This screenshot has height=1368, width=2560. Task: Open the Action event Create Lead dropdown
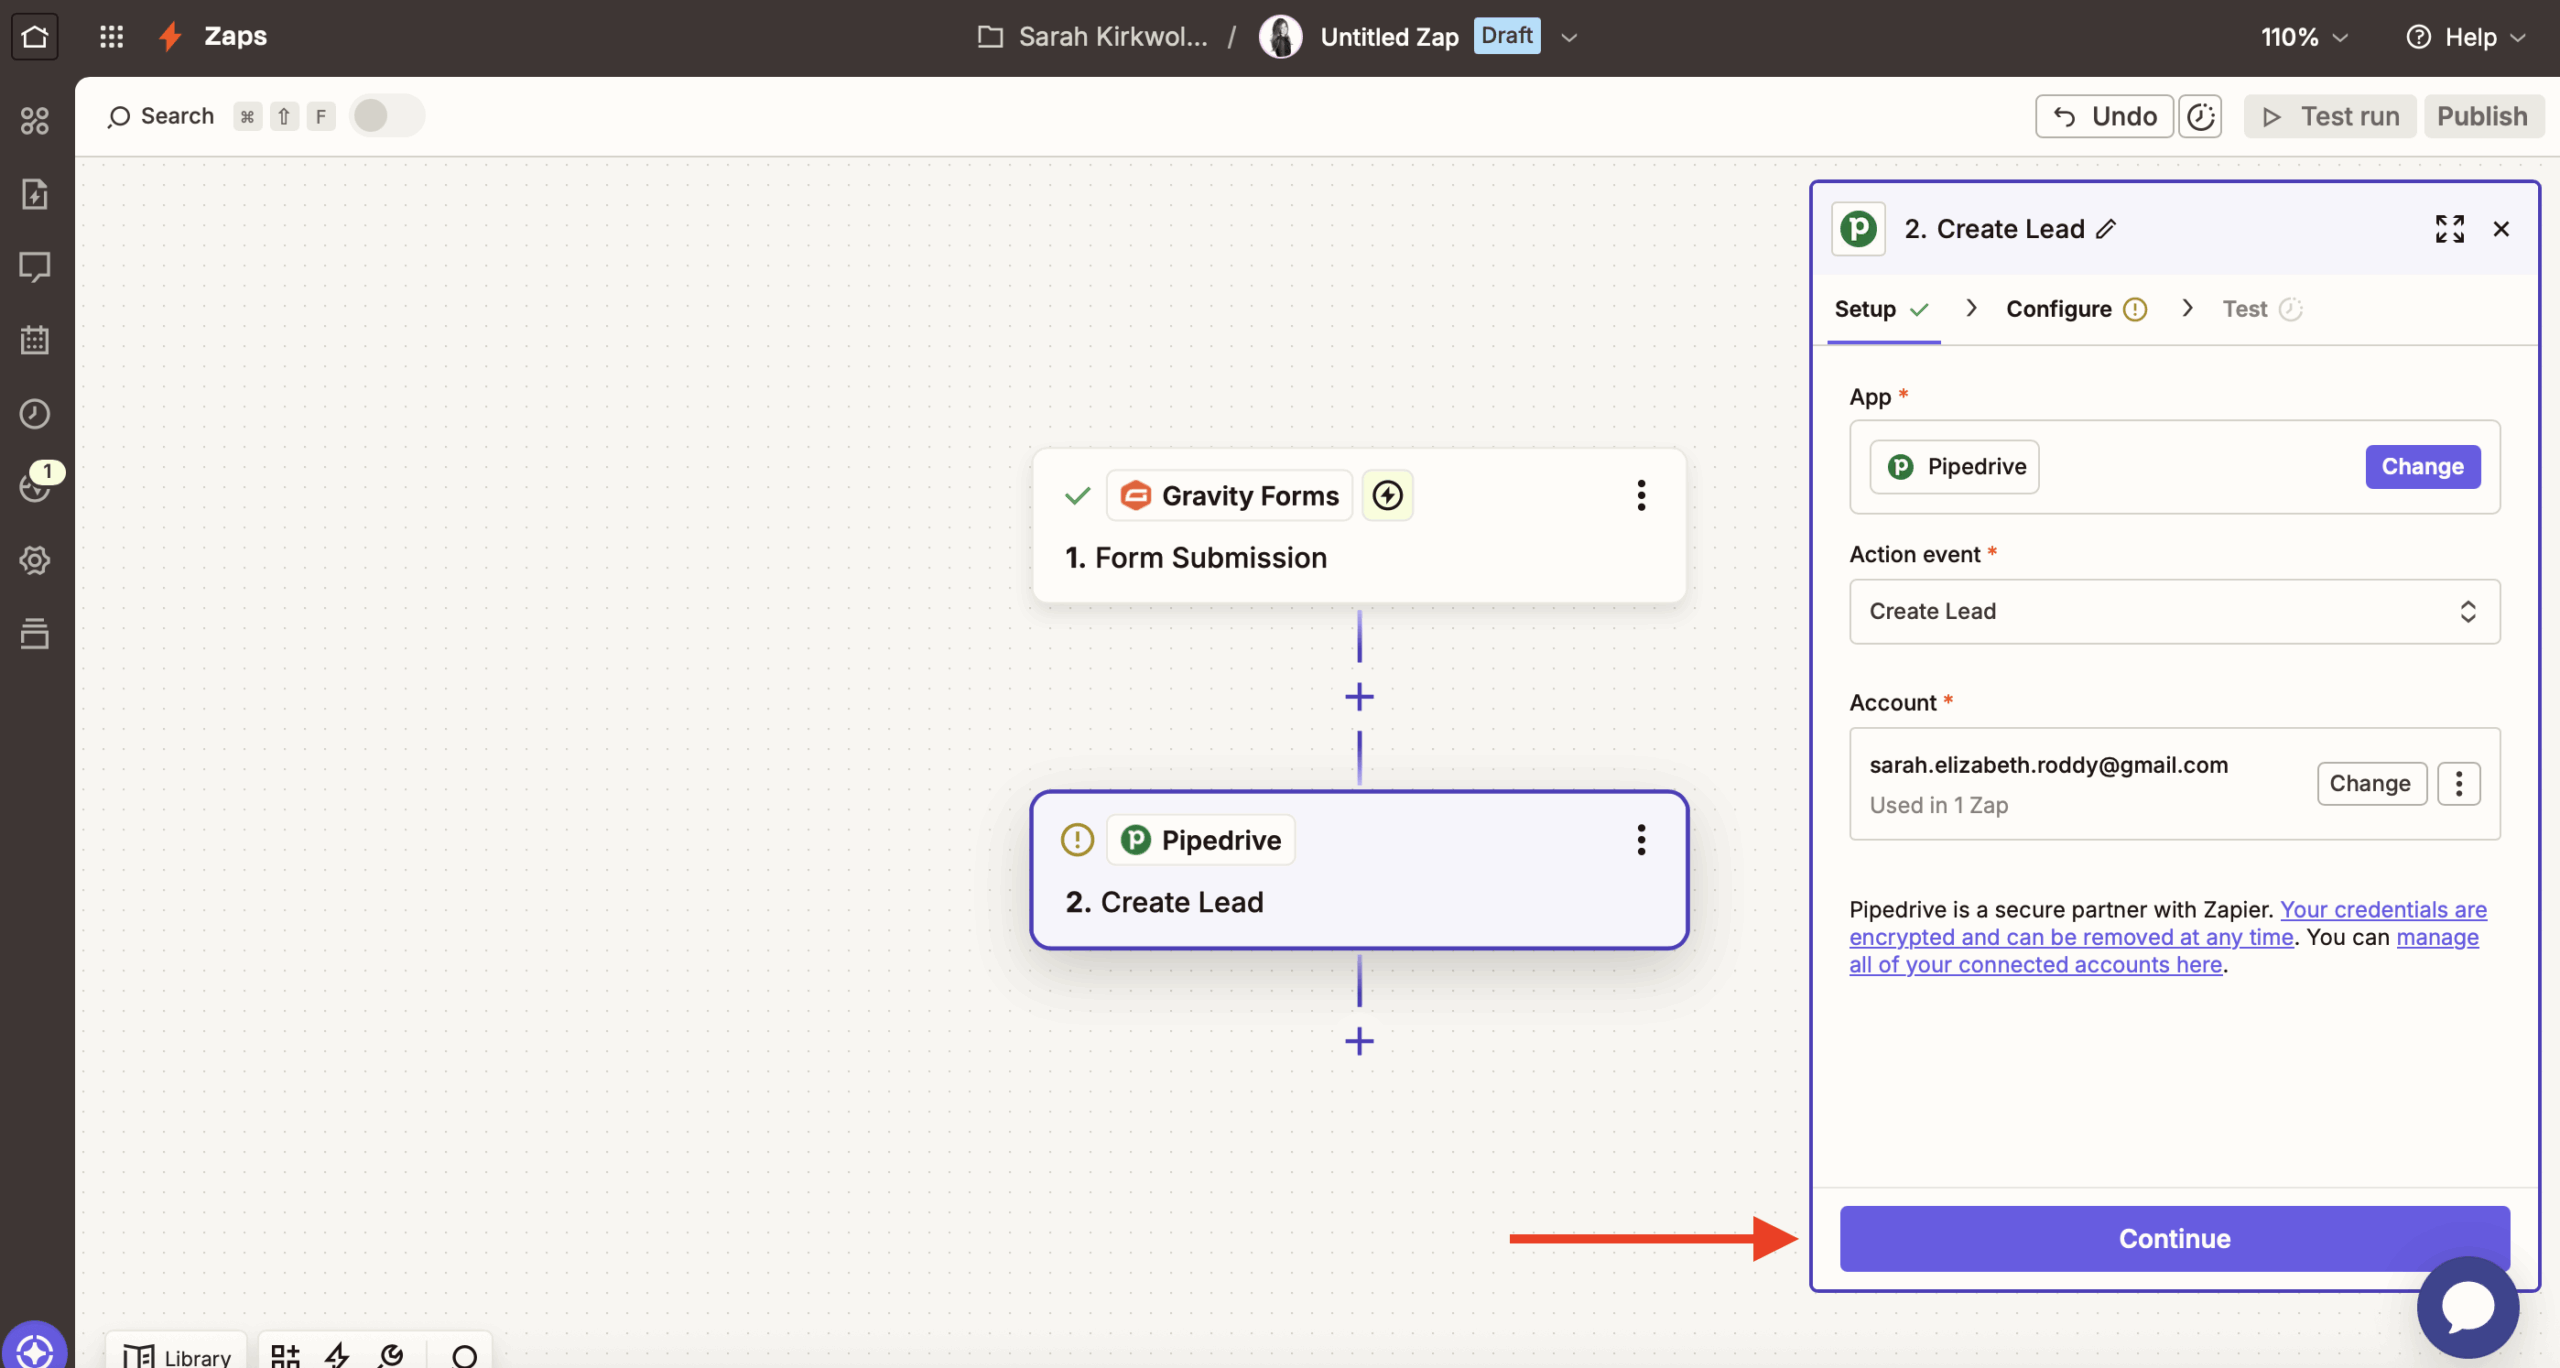(x=2174, y=611)
